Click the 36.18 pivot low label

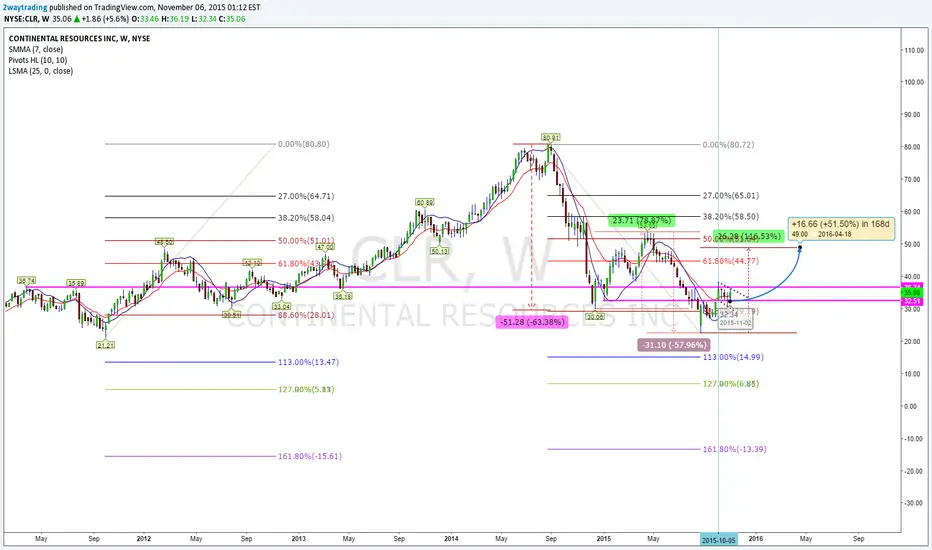[342, 296]
